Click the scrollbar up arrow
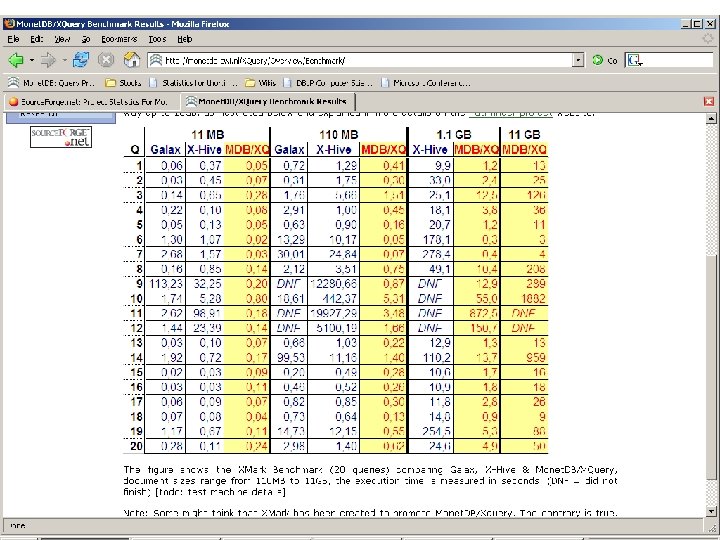Screen dimensions: 720x540 point(710,118)
